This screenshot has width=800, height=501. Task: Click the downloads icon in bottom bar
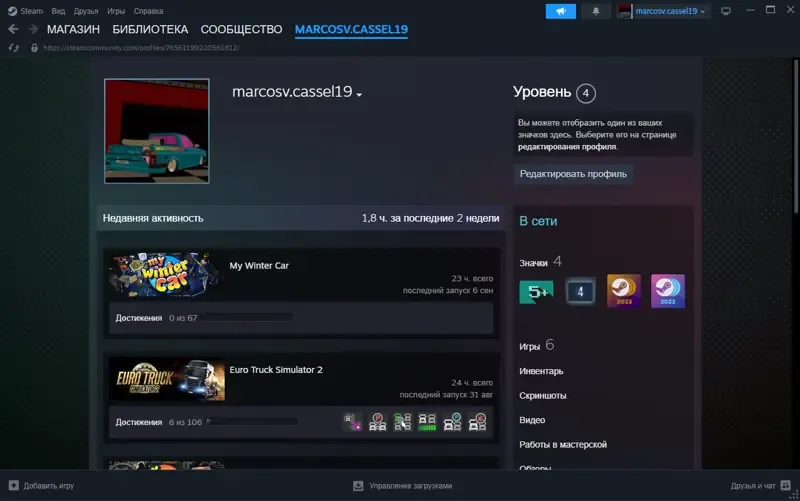point(358,486)
